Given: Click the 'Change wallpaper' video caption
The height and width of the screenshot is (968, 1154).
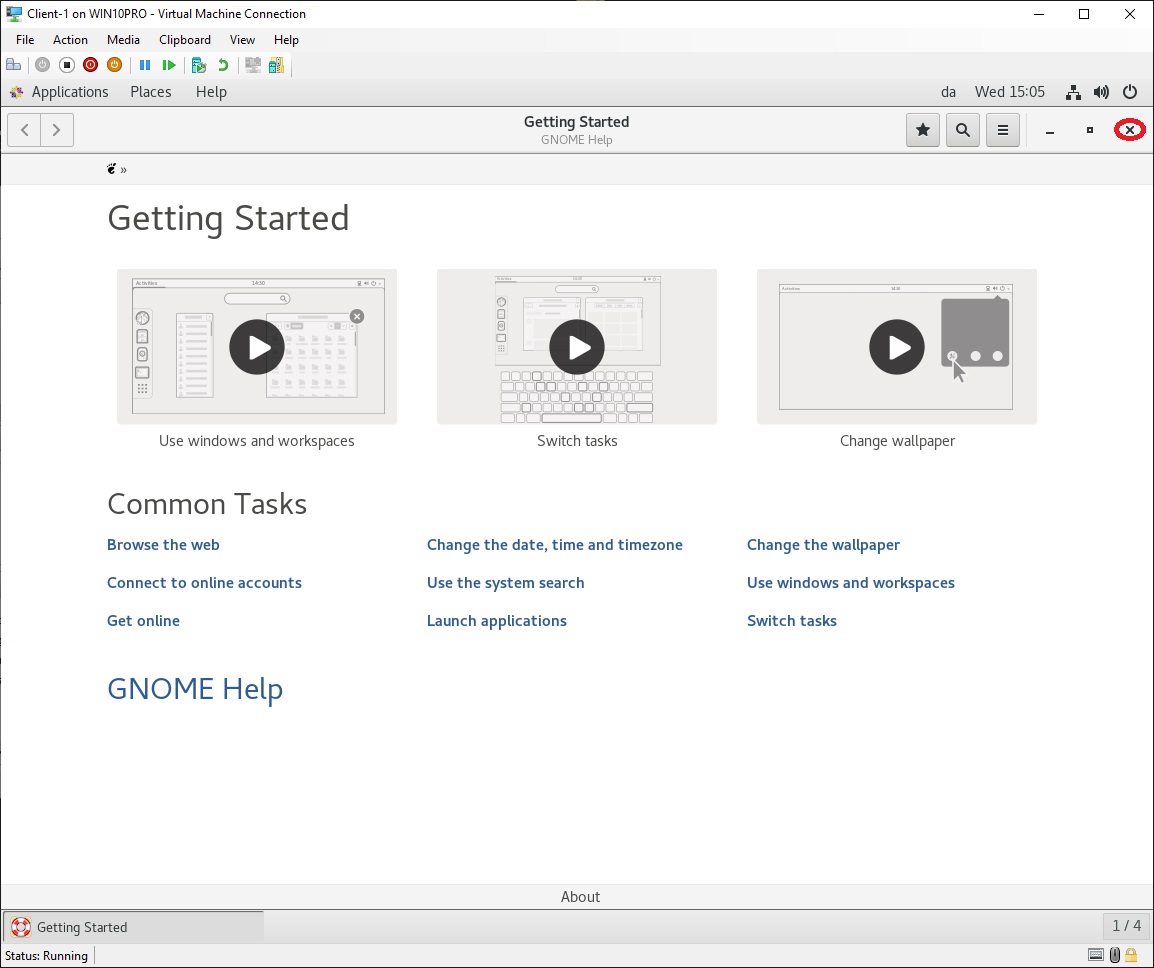Looking at the screenshot, I should (897, 441).
